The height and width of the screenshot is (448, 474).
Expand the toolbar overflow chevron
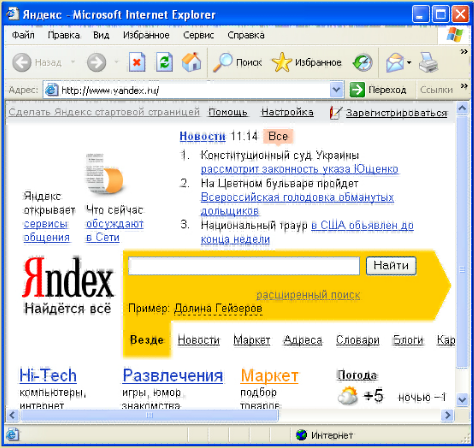point(464,51)
